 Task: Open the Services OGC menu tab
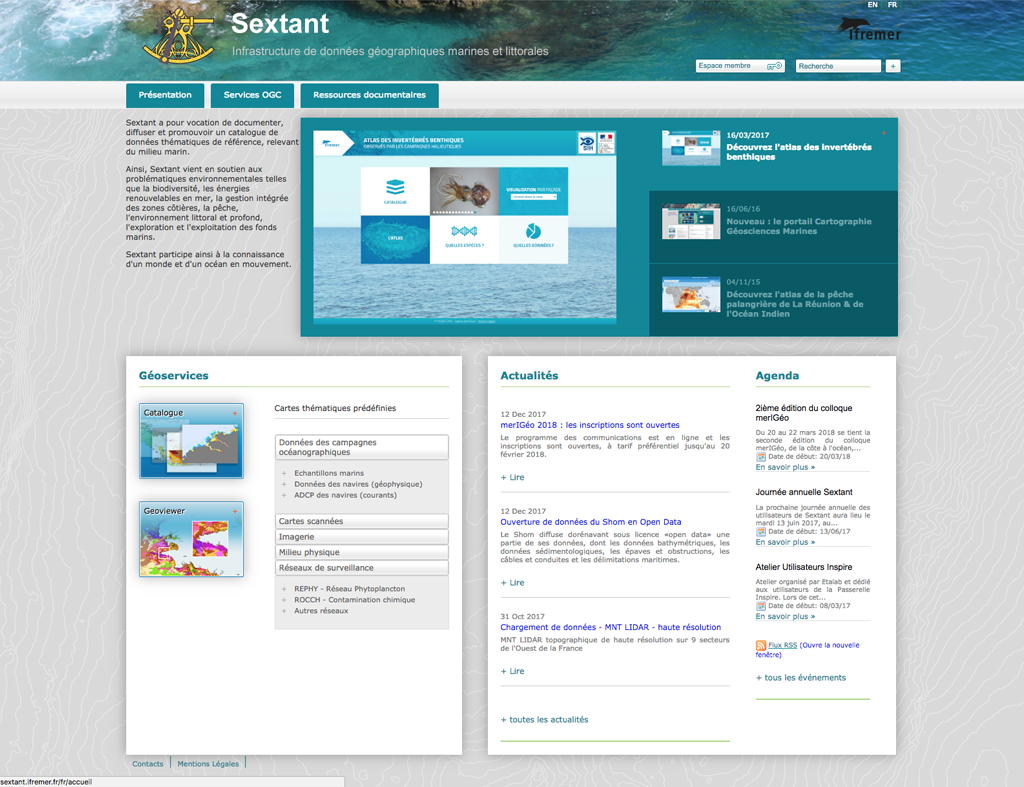point(252,95)
